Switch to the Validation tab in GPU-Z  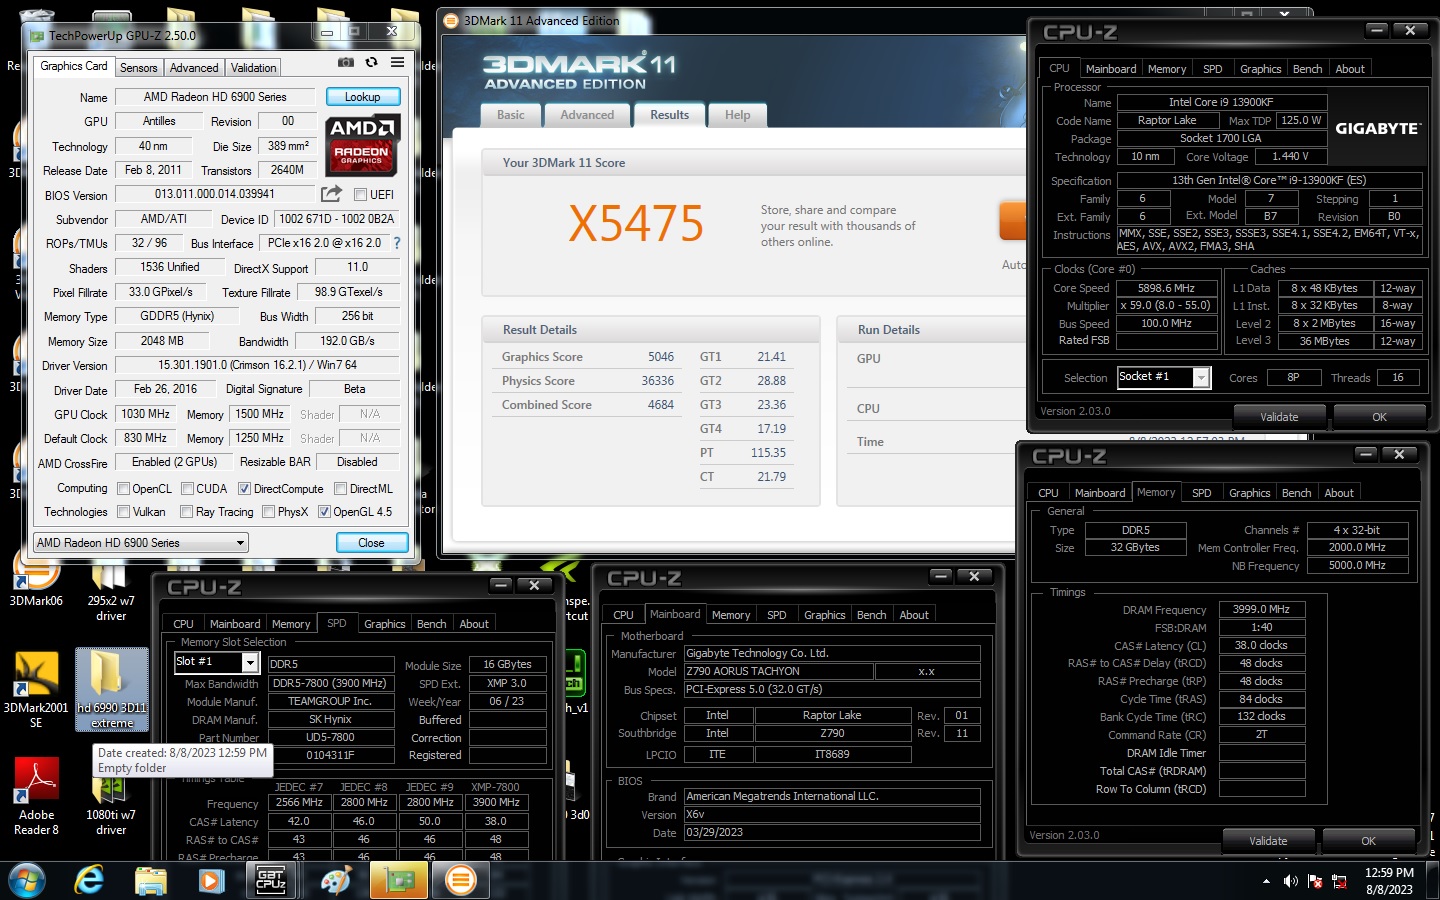[x=253, y=68]
